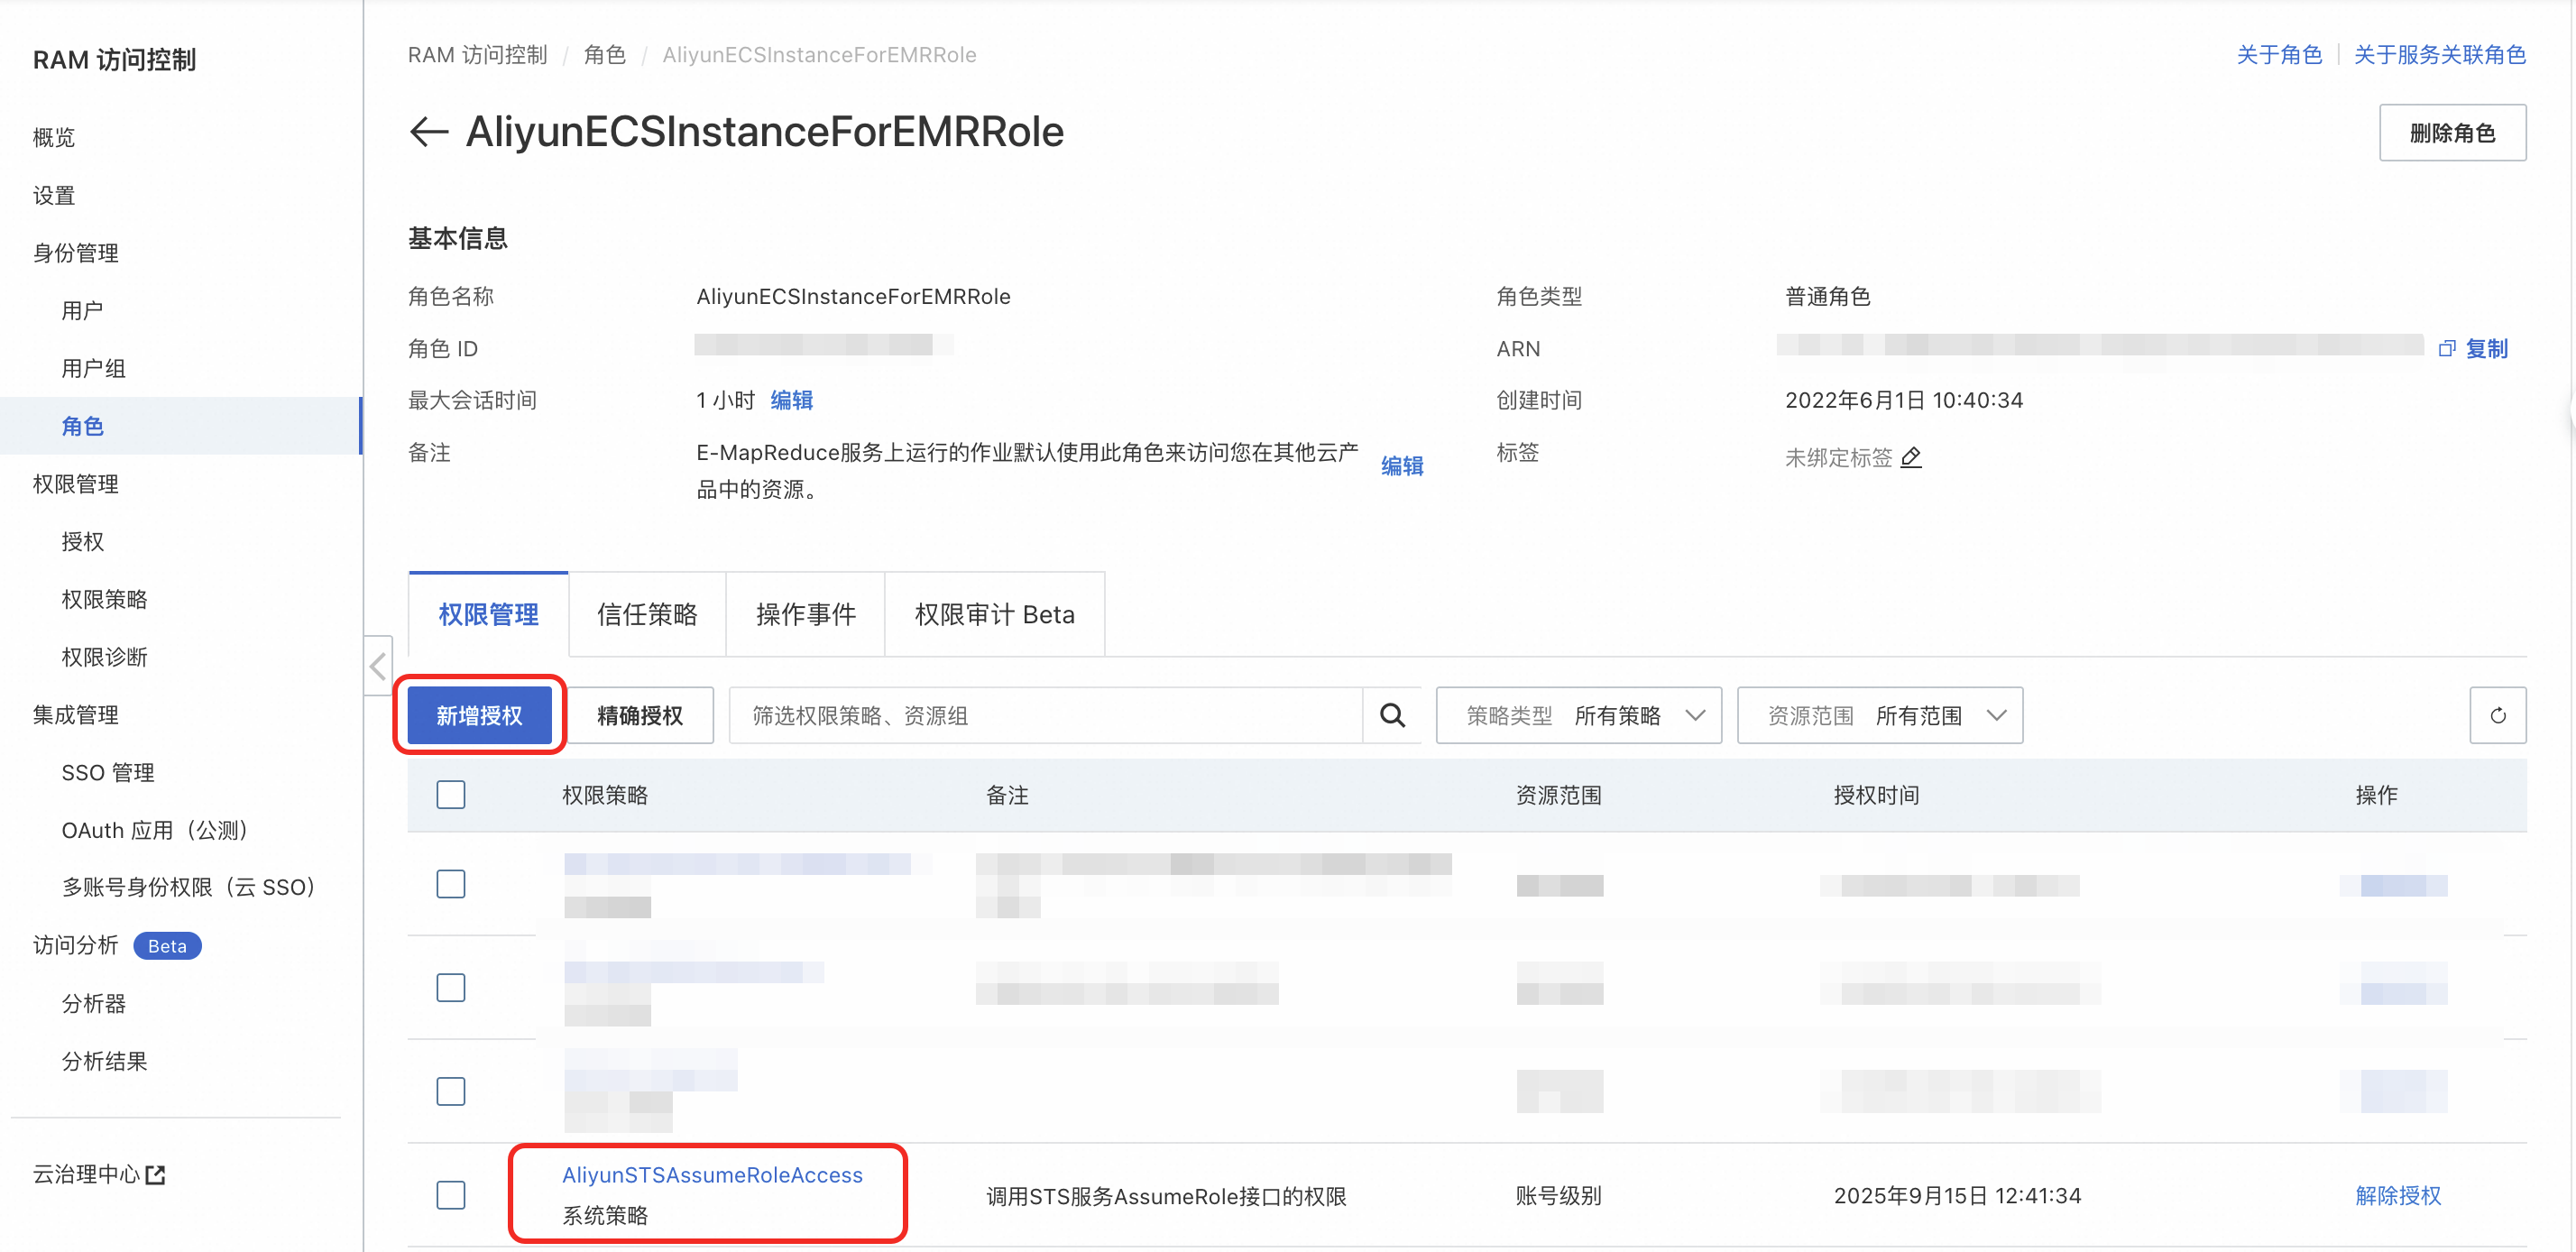
Task: Click the 精确授权 button
Action: point(640,715)
